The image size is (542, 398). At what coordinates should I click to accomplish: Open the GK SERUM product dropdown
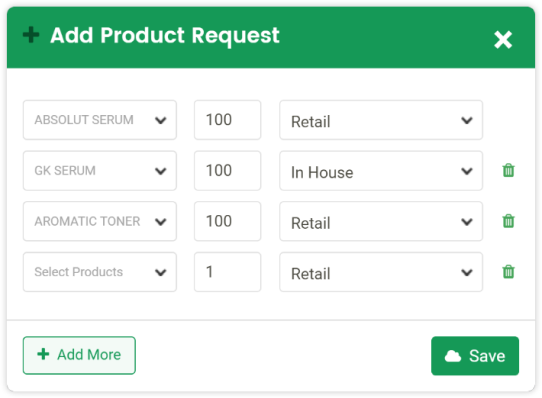tap(100, 170)
